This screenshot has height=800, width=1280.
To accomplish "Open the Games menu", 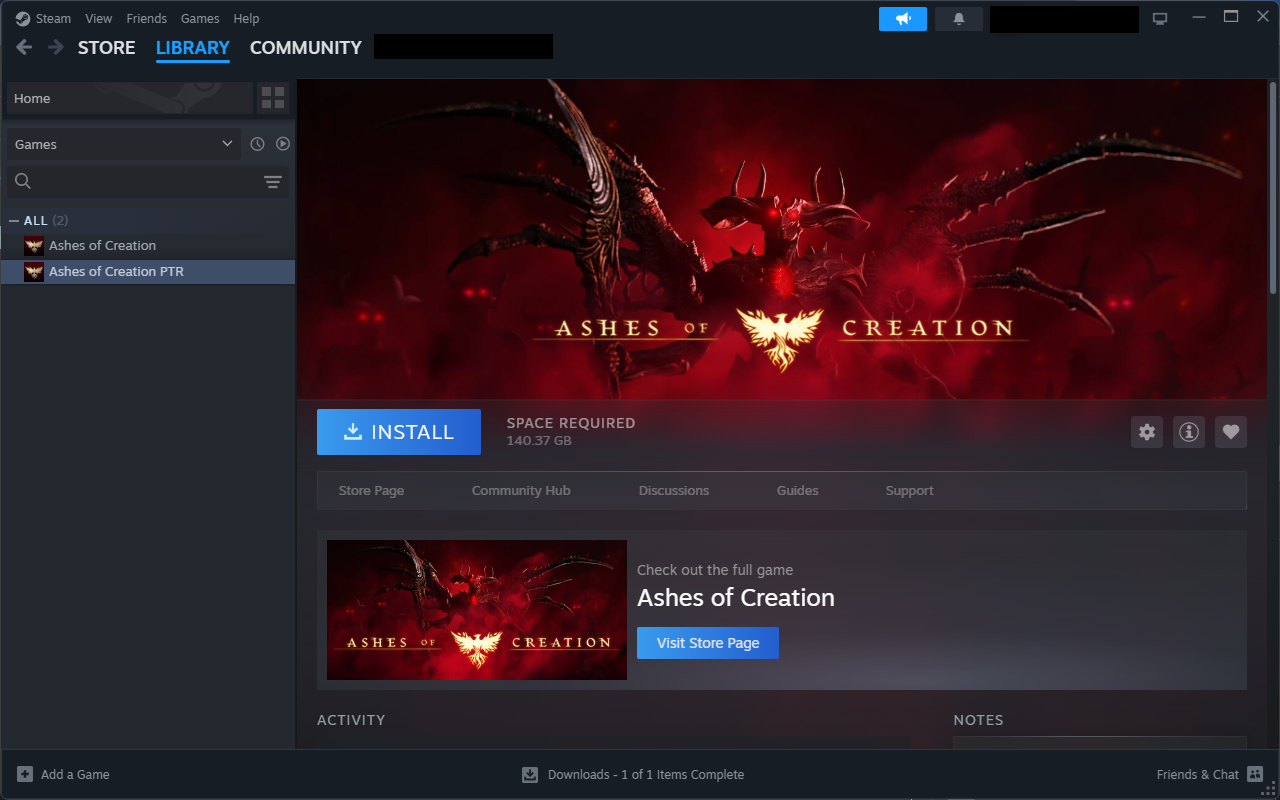I will click(x=200, y=19).
